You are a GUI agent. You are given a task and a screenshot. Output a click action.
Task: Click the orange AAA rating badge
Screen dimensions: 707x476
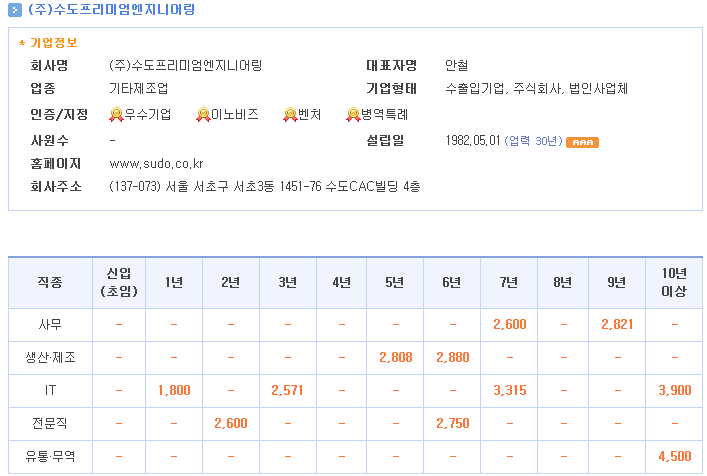(x=583, y=142)
